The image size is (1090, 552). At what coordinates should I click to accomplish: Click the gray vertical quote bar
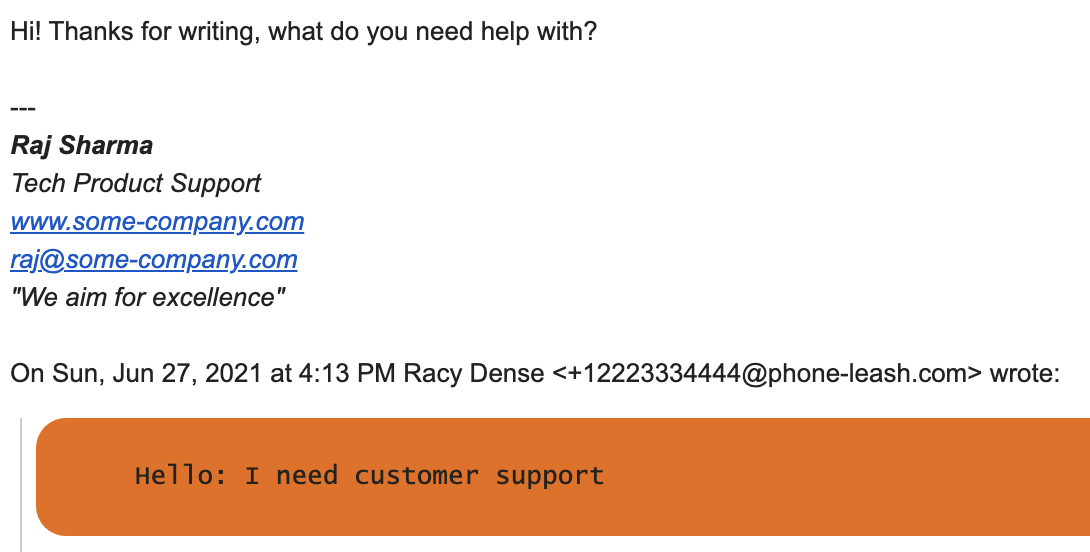pos(21,485)
